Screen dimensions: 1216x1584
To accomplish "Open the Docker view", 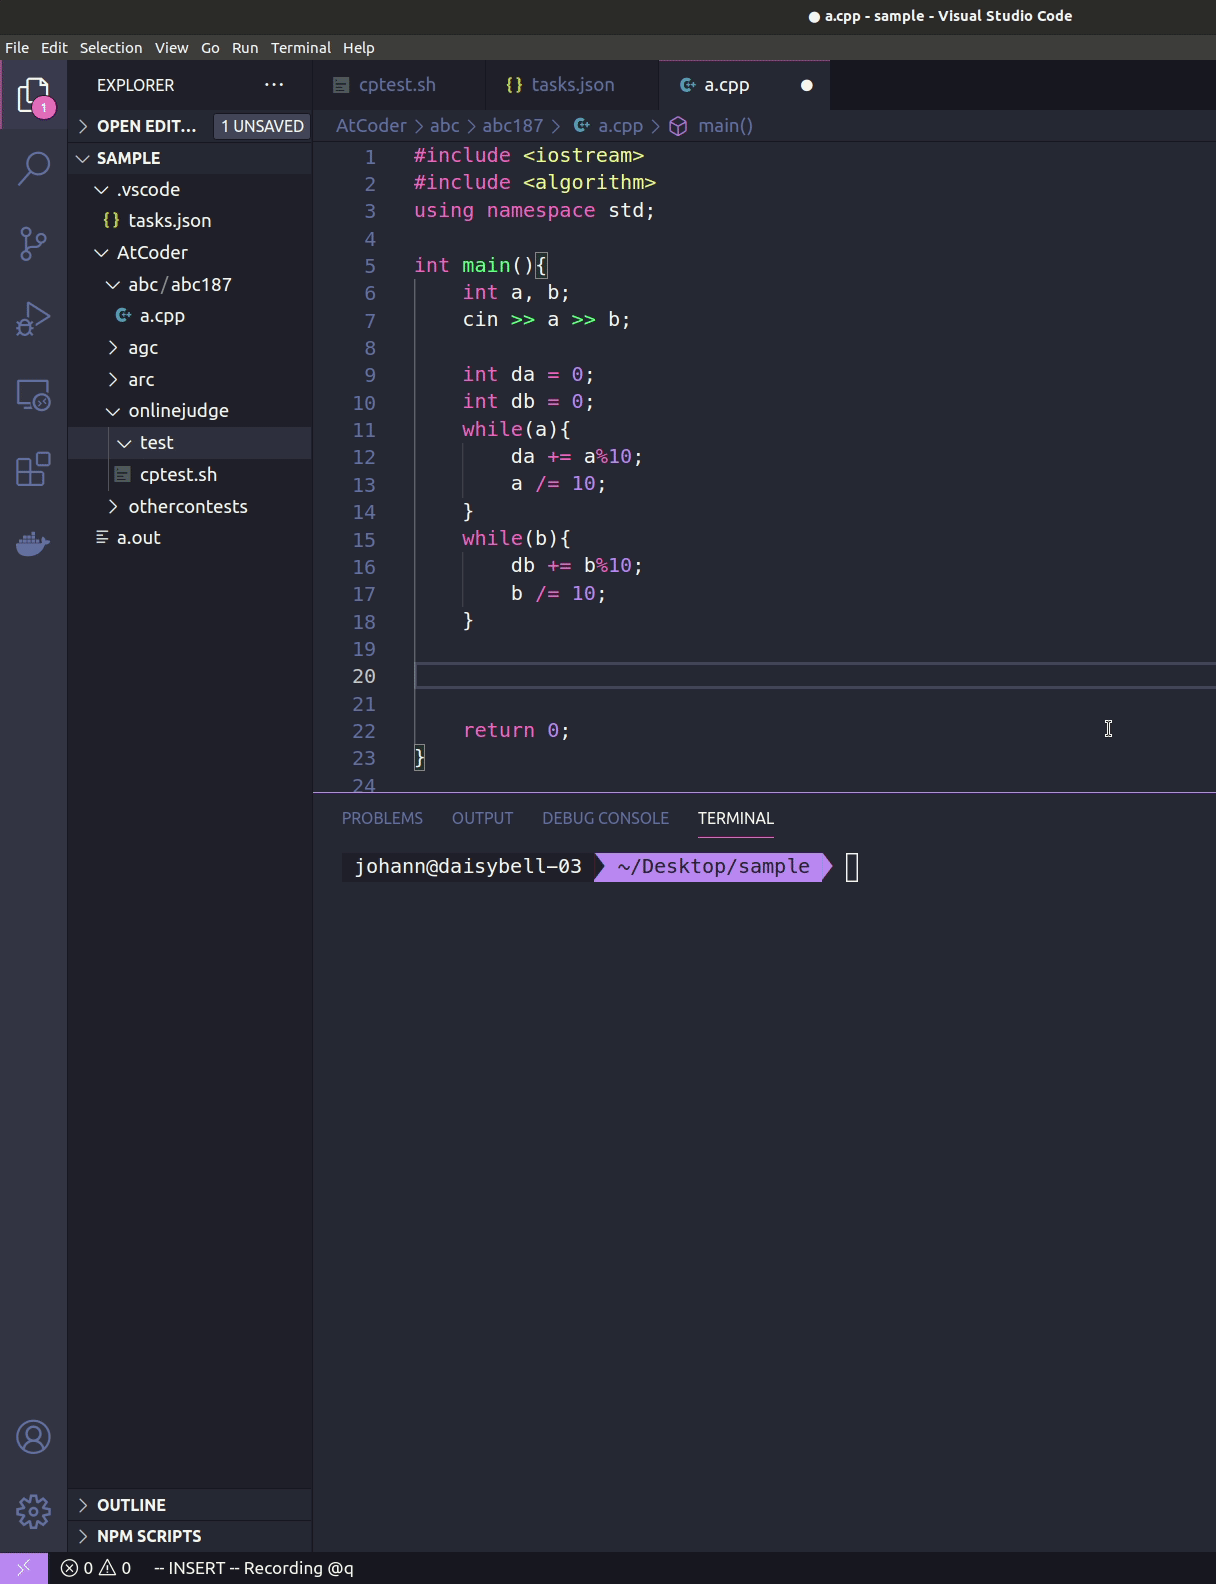I will click(34, 544).
